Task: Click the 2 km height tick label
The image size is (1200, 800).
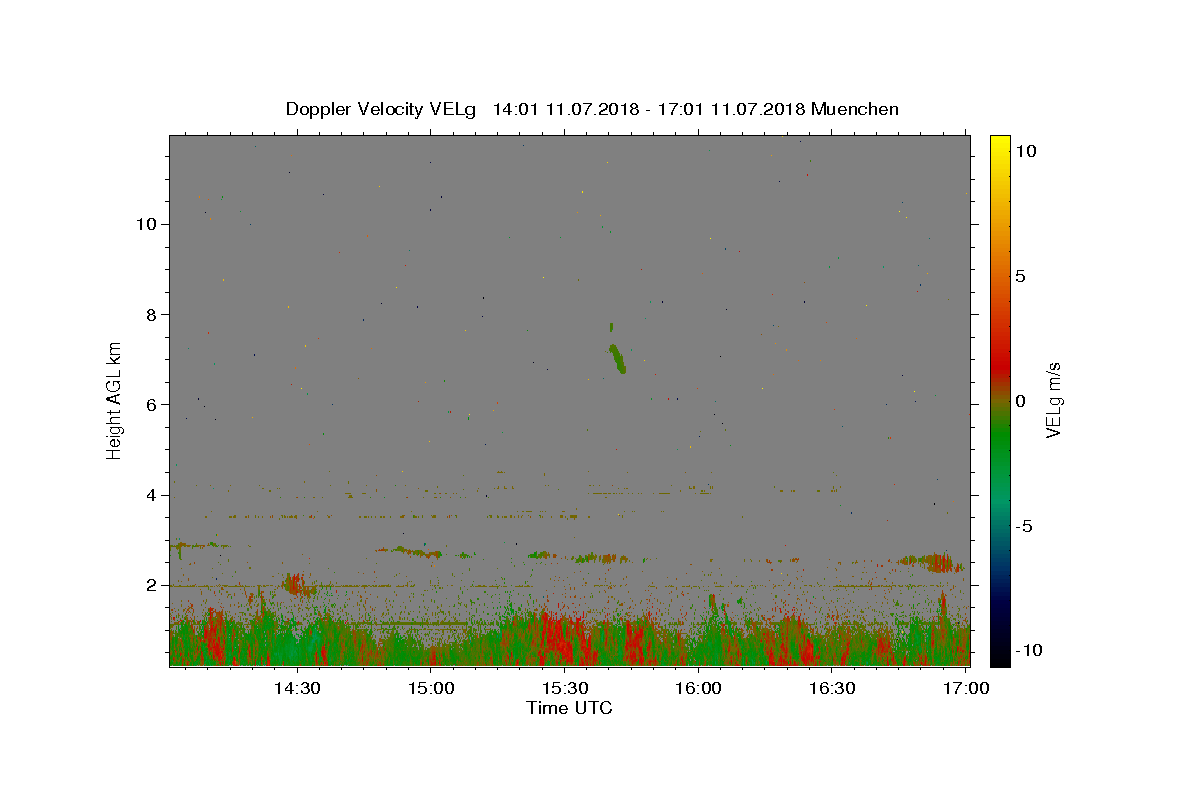Action: pos(153,585)
